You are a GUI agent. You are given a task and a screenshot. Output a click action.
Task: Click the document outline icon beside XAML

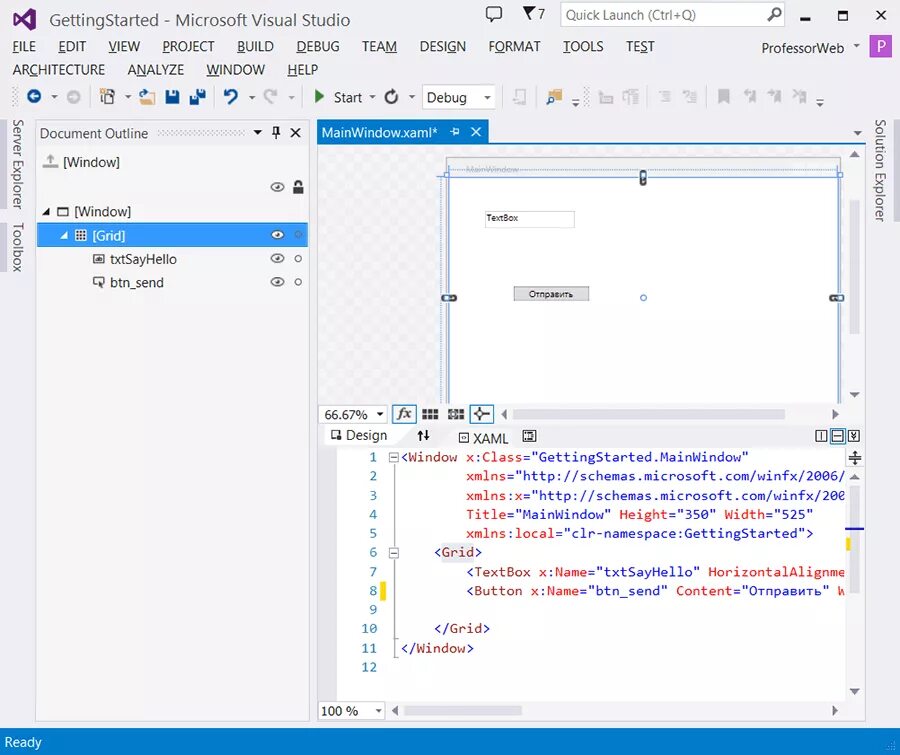[529, 436]
